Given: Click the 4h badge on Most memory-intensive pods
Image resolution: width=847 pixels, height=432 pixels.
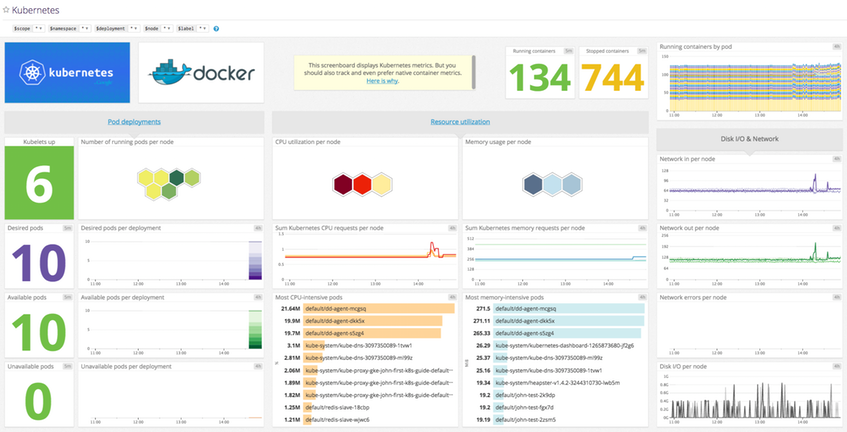Looking at the screenshot, I should pos(642,297).
